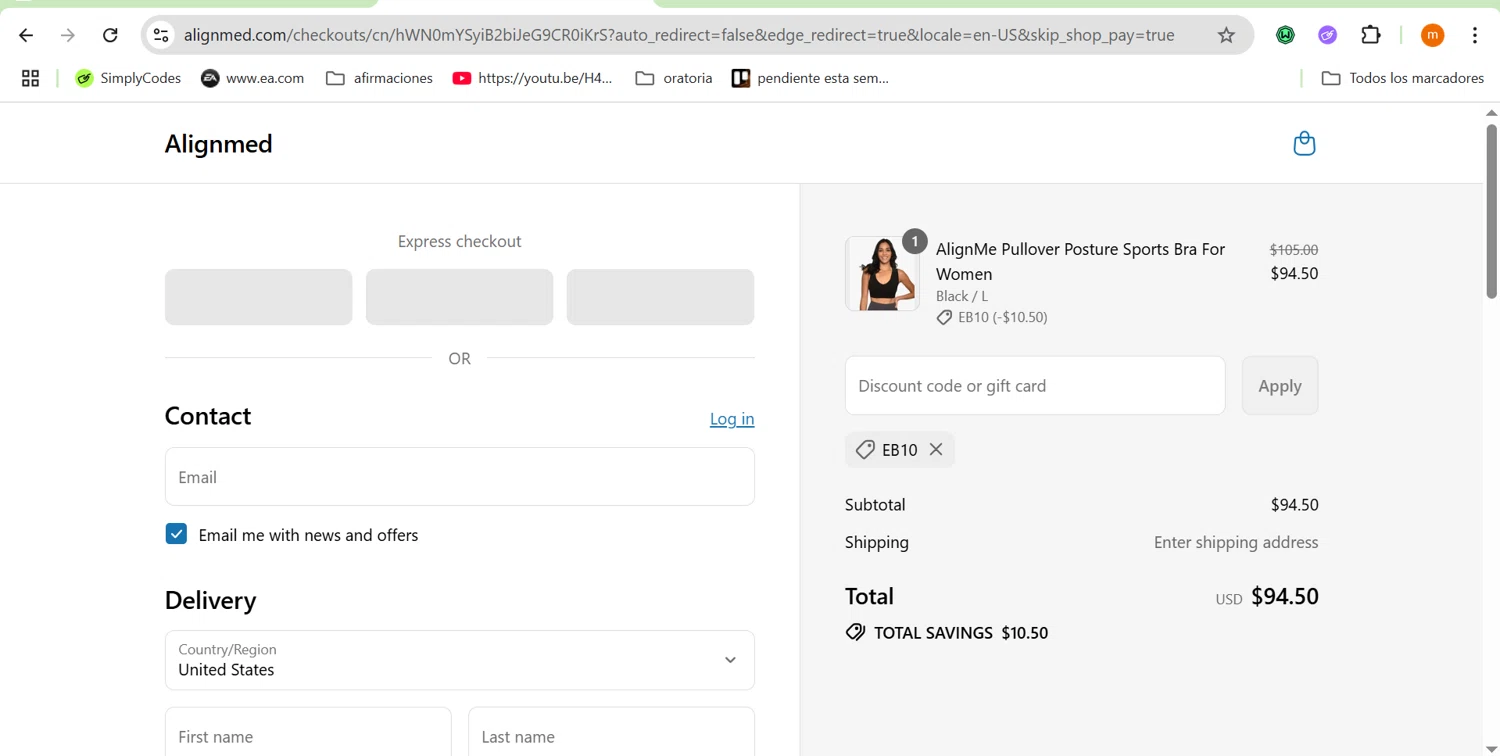Open the oratoria bookmark folder
Screen dimensions: 1500x756
coord(673,78)
